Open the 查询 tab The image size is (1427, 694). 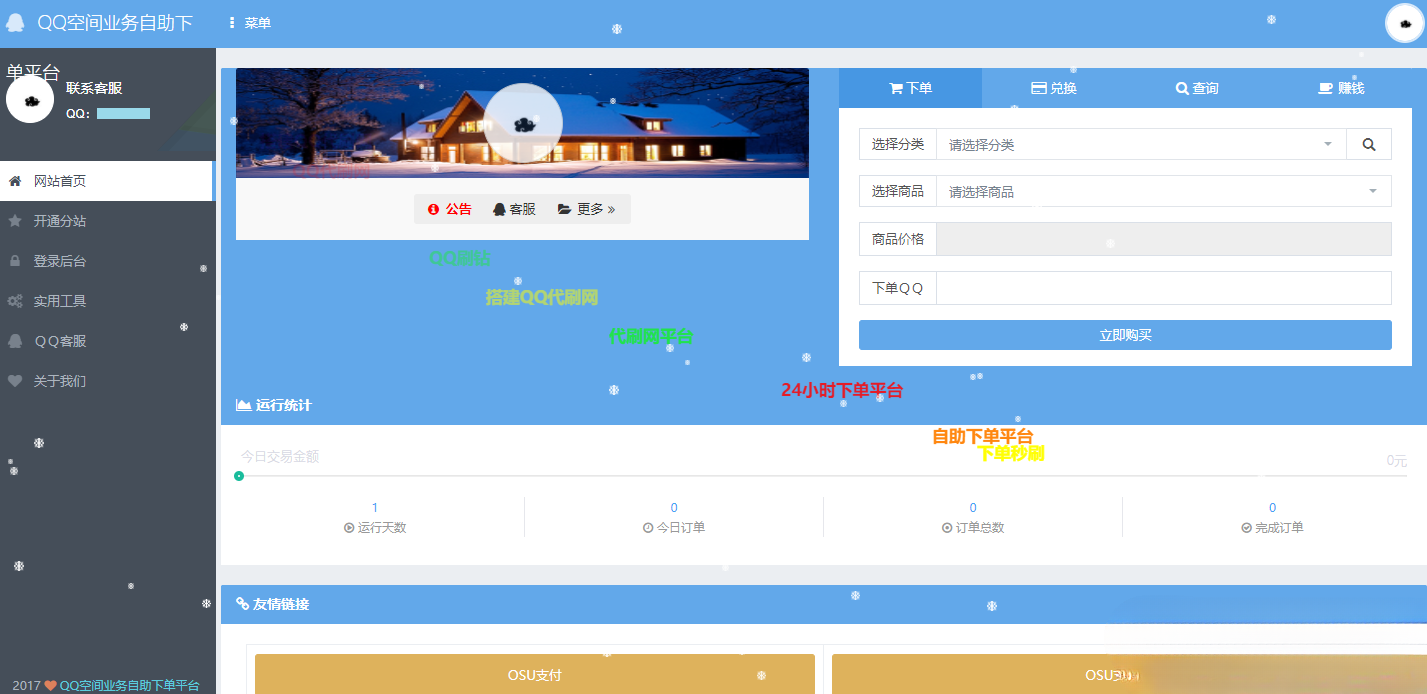point(1197,87)
